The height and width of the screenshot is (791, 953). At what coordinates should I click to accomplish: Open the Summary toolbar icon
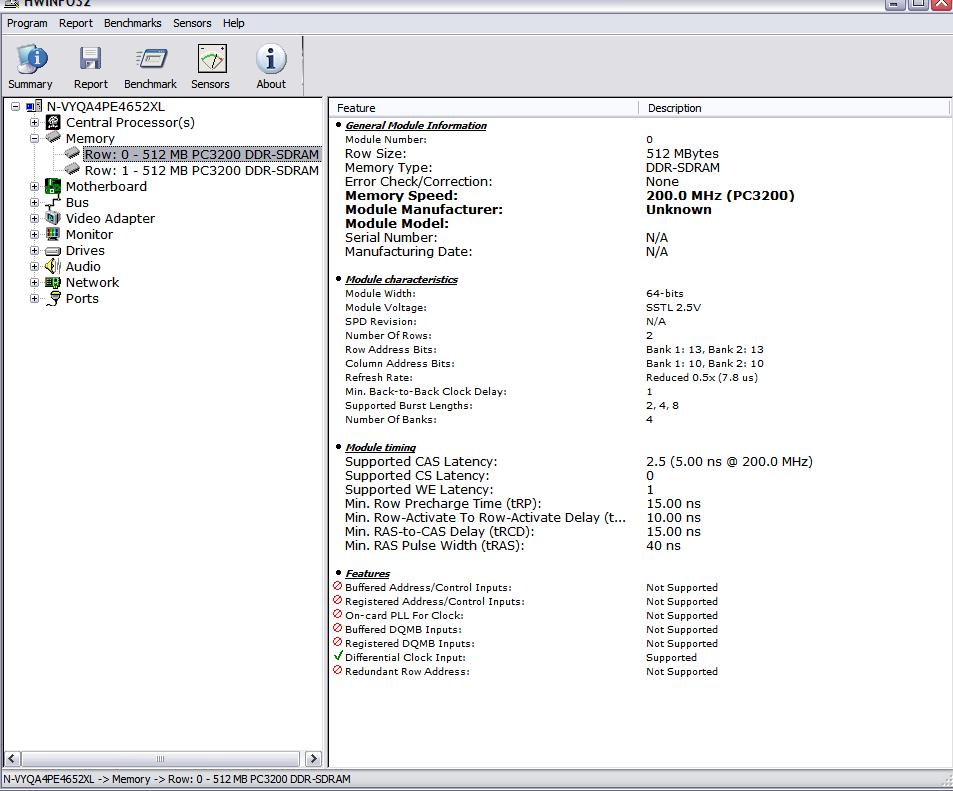pyautogui.click(x=32, y=59)
